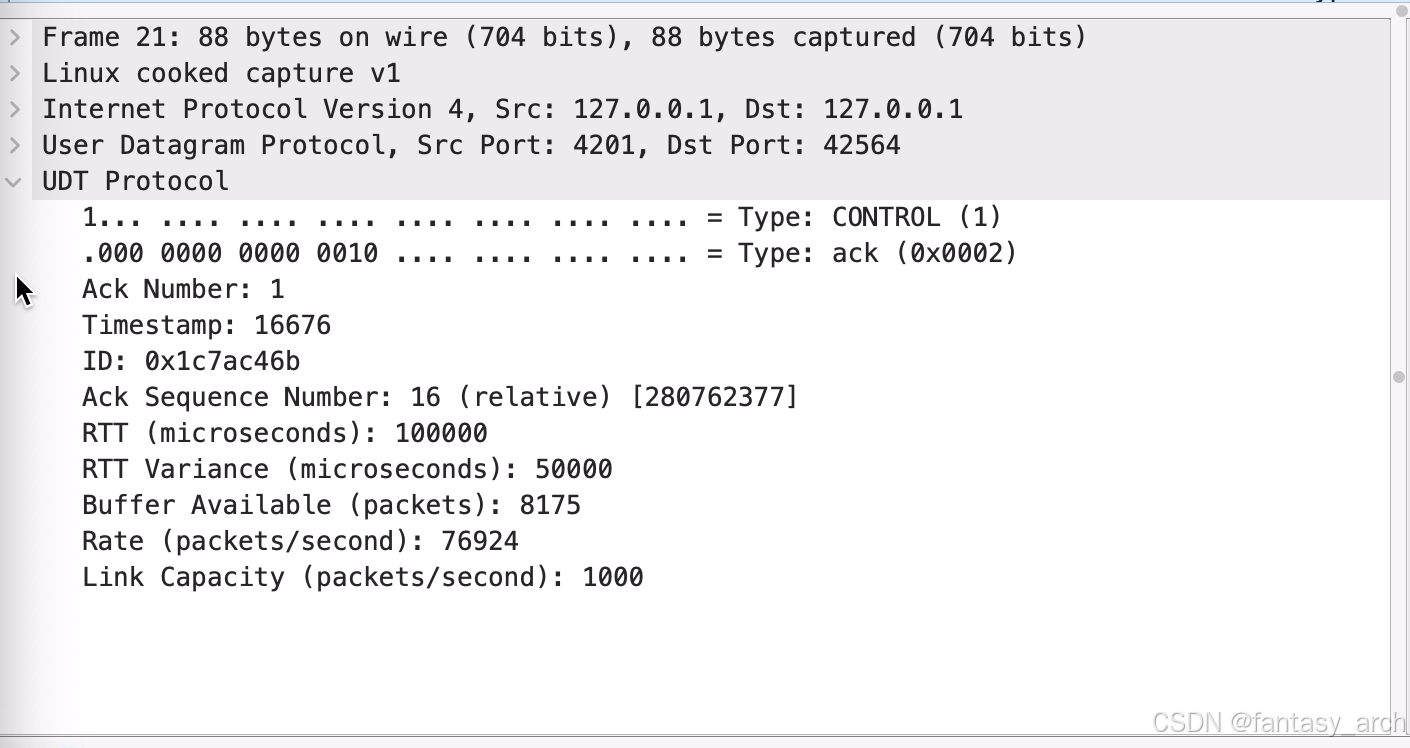1410x748 pixels.
Task: Expand the Frame 21 details row
Action: (14, 37)
